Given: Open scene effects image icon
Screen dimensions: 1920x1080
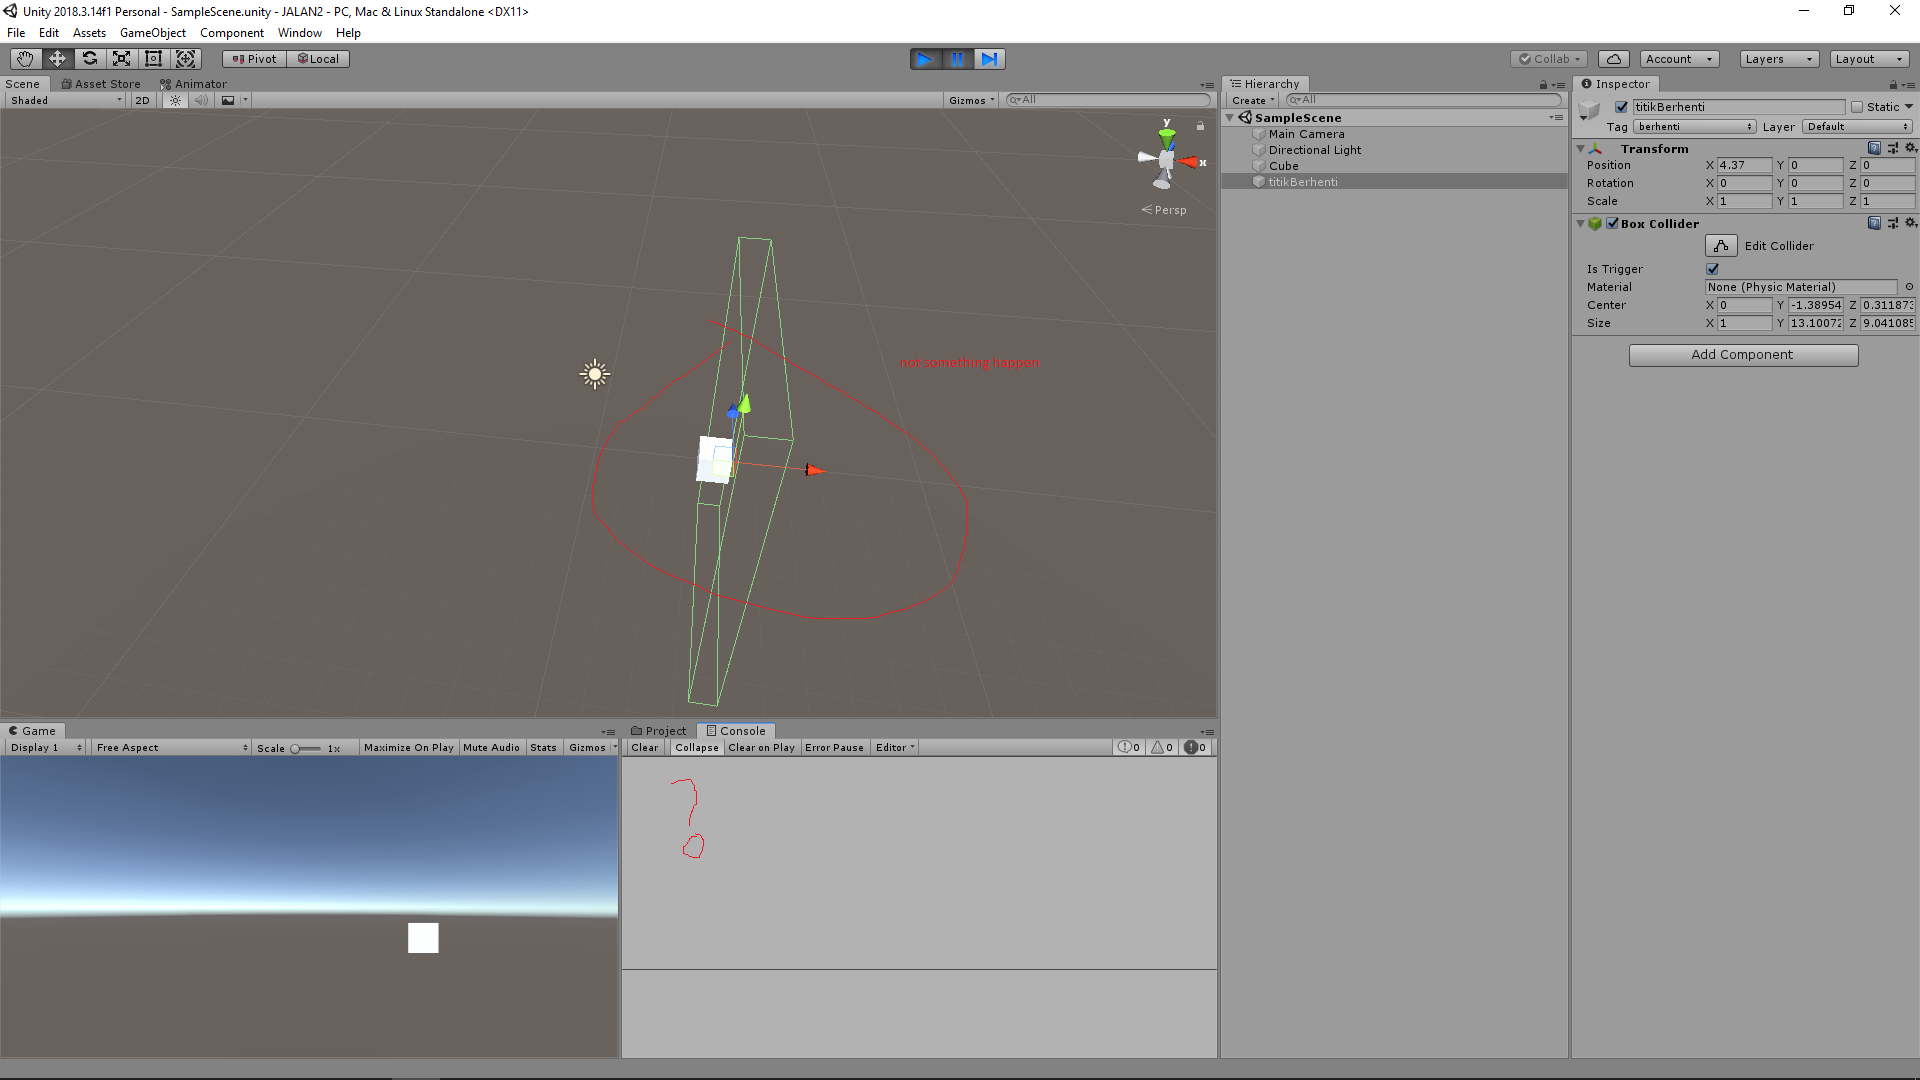Looking at the screenshot, I should pyautogui.click(x=228, y=100).
